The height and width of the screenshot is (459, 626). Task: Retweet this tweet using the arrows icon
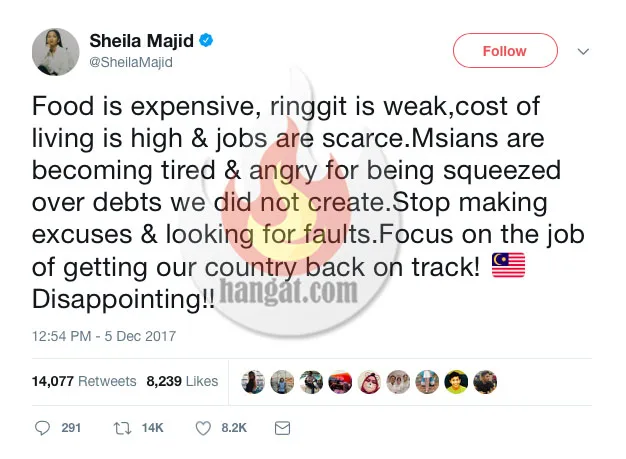tap(121, 427)
